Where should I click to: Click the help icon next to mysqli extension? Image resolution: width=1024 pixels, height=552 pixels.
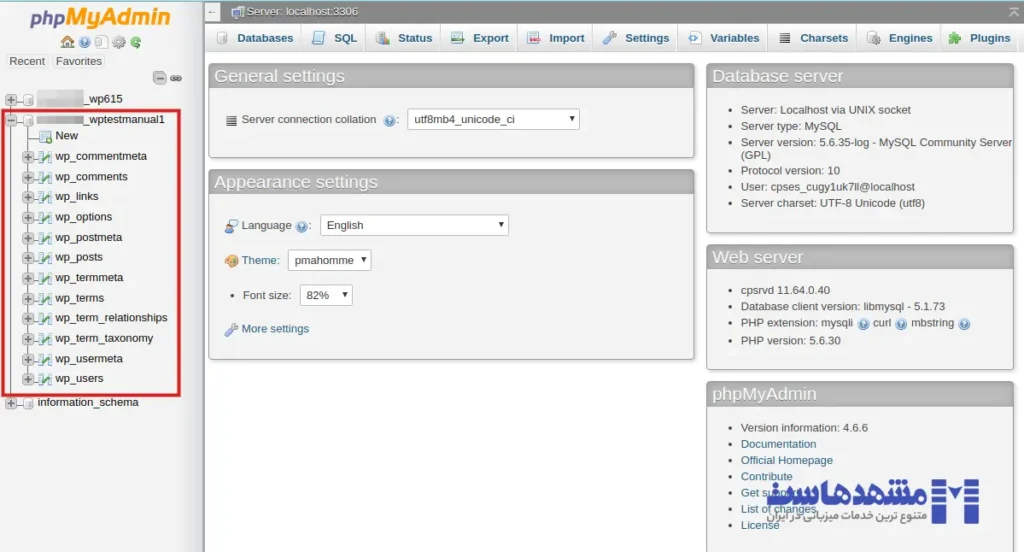point(862,324)
